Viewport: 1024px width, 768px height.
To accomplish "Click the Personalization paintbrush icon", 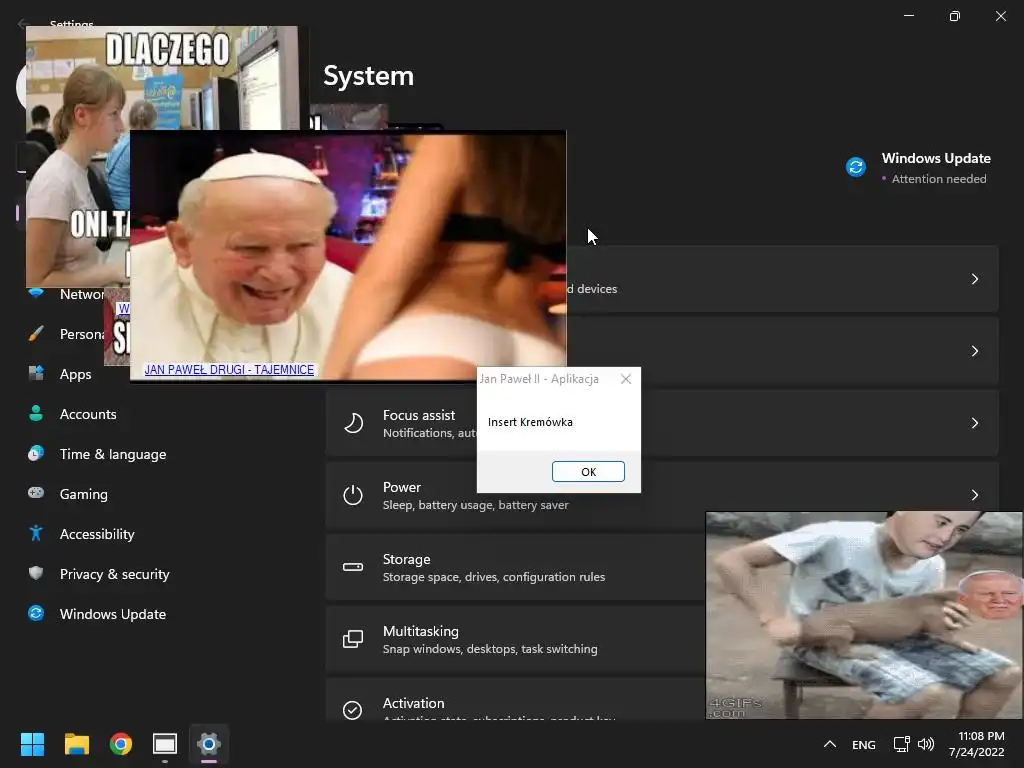I will coord(36,334).
